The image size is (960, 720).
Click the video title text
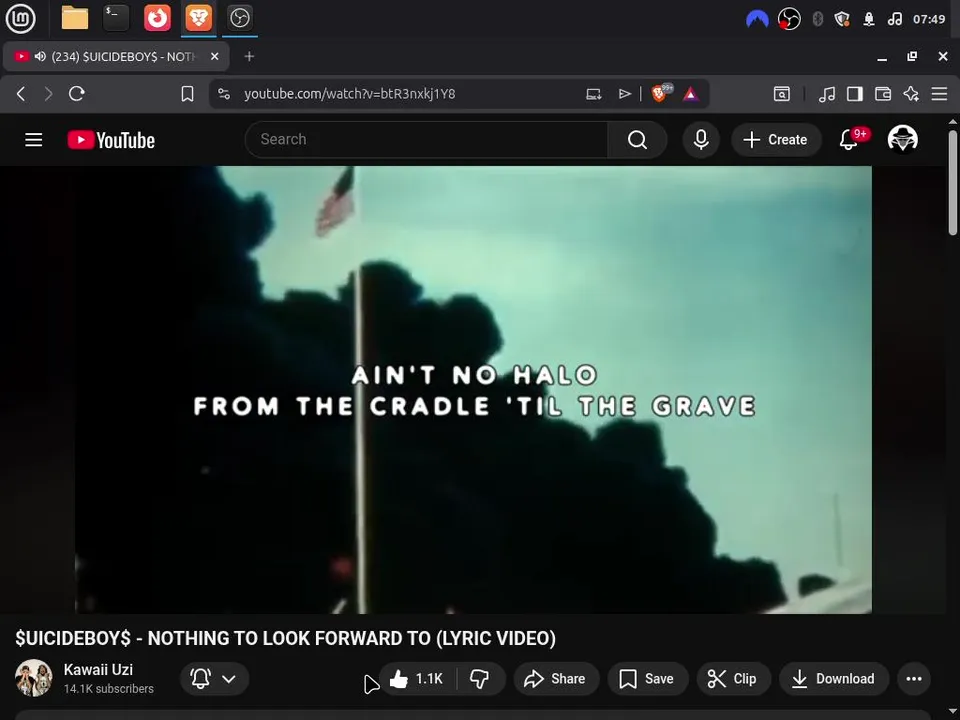(285, 638)
